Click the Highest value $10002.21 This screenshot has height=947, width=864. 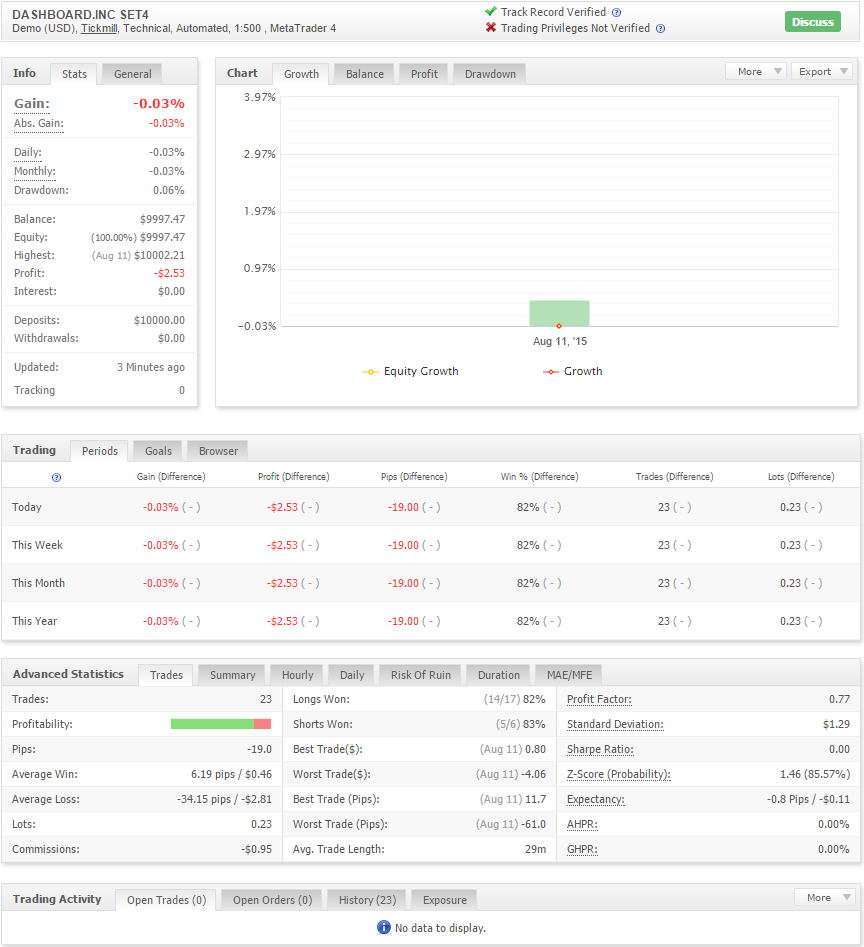click(x=159, y=255)
